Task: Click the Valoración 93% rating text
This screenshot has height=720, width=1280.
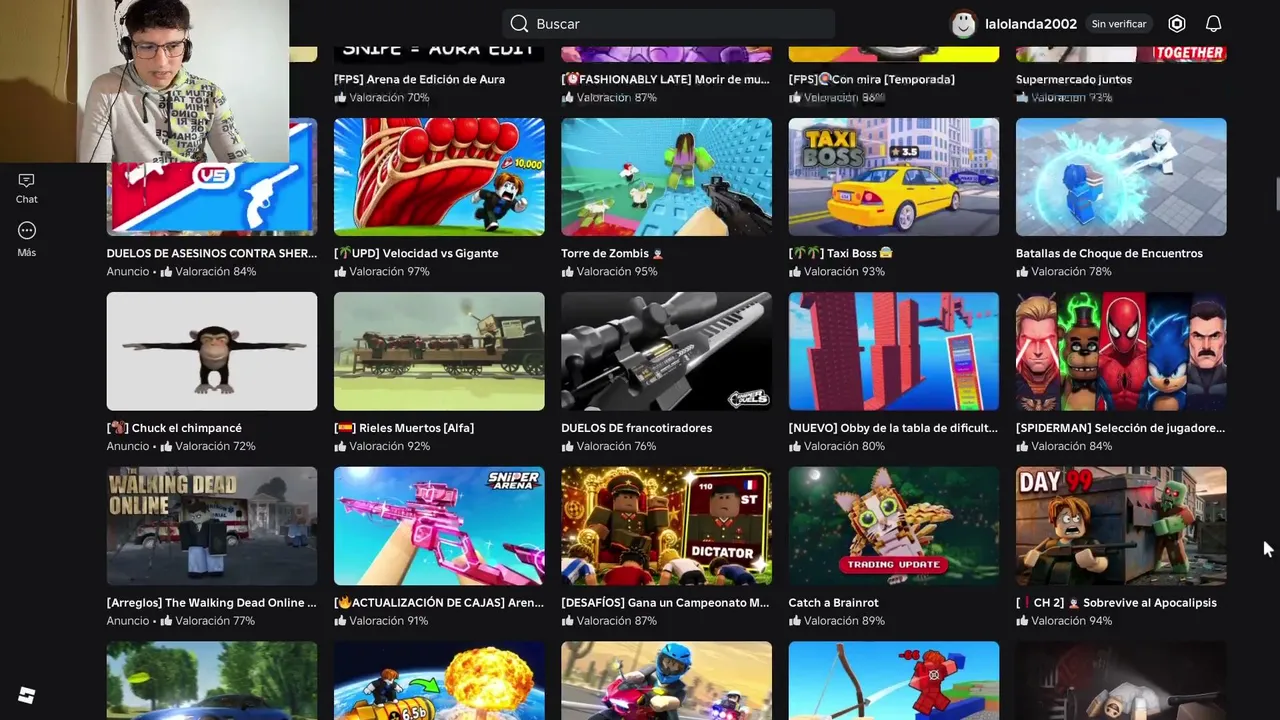Action: point(844,272)
